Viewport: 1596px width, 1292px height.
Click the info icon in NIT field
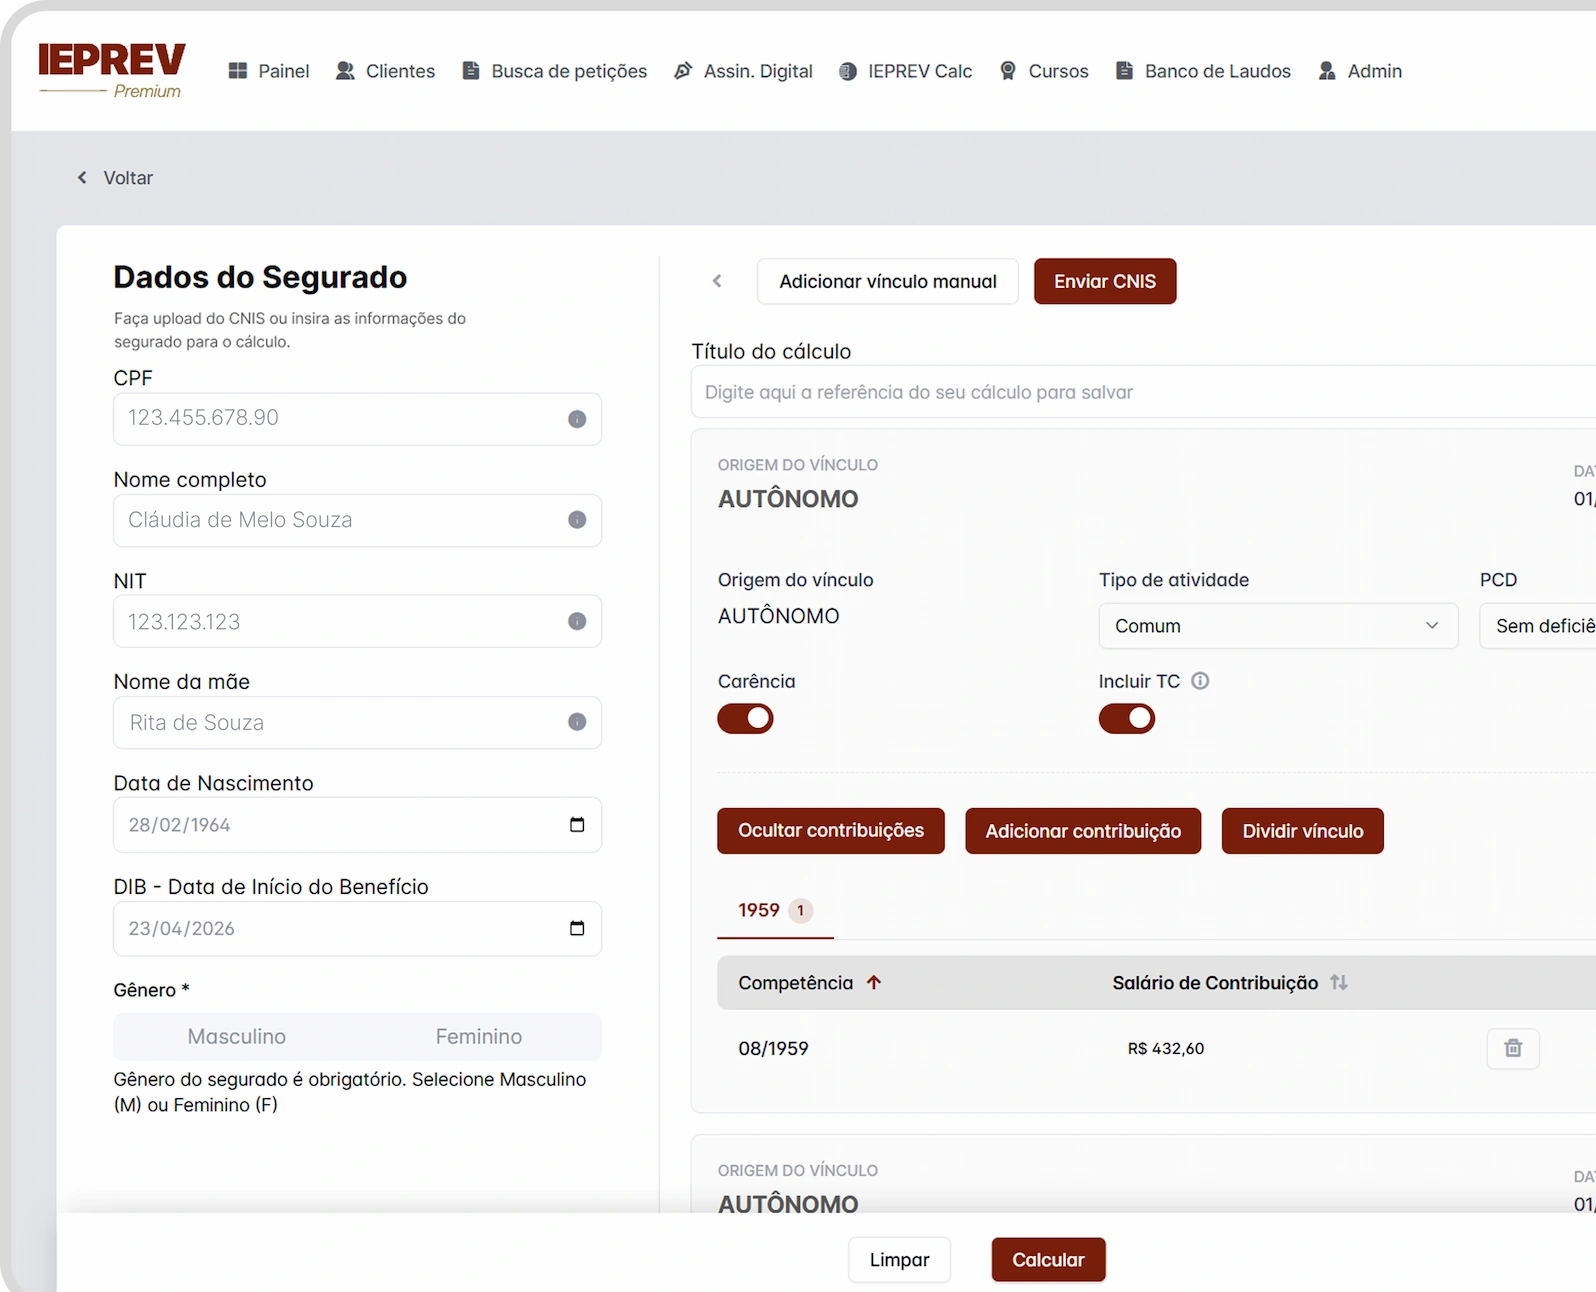click(577, 621)
